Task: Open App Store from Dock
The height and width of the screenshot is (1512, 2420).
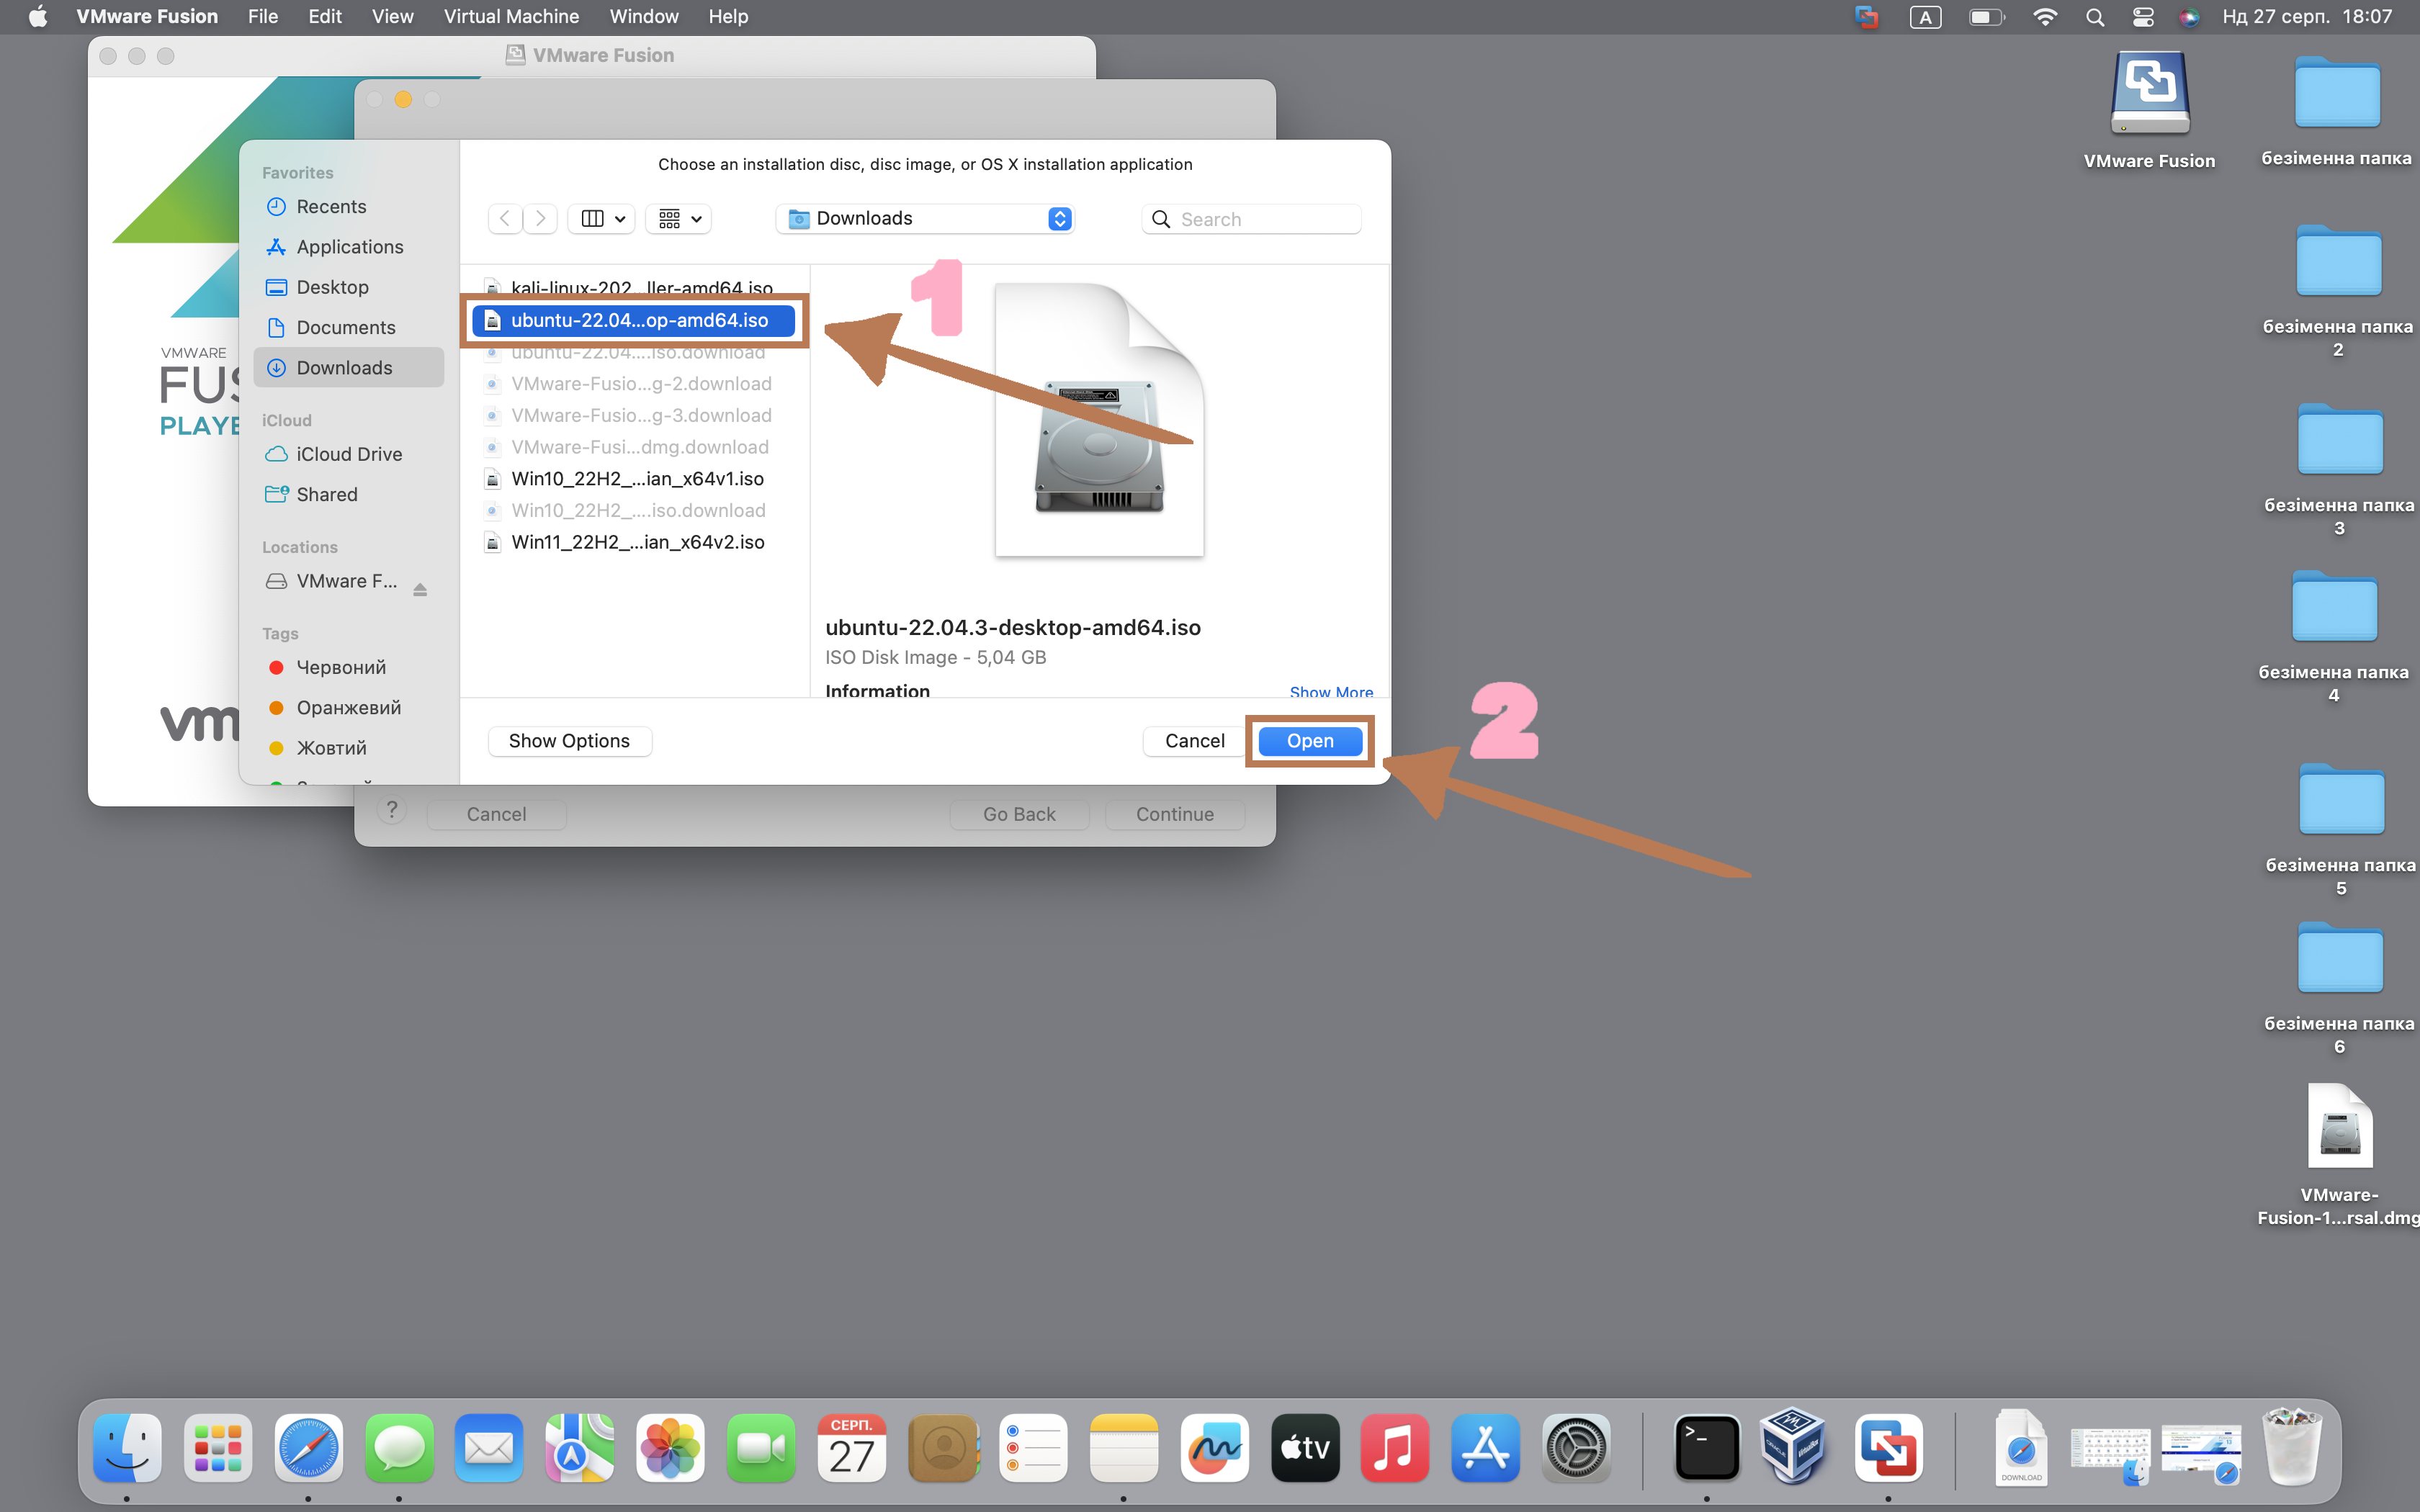Action: (x=1485, y=1447)
